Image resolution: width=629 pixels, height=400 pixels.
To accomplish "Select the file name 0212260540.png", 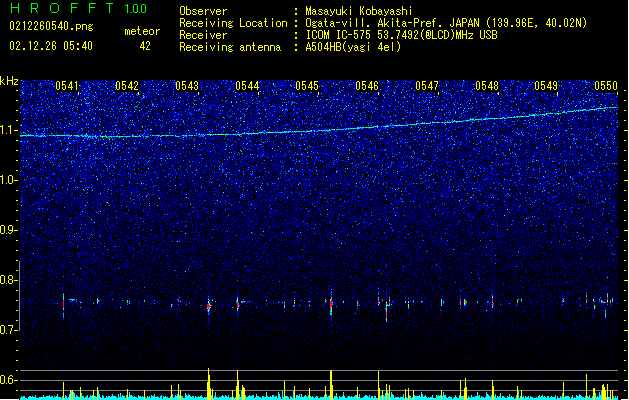I will 51,27.
